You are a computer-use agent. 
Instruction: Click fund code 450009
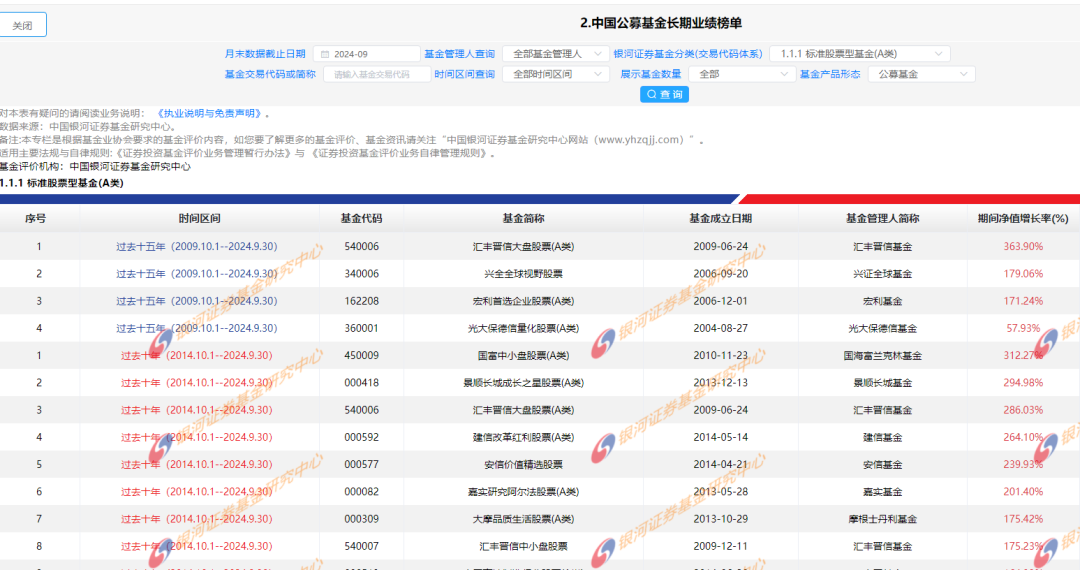tap(362, 356)
